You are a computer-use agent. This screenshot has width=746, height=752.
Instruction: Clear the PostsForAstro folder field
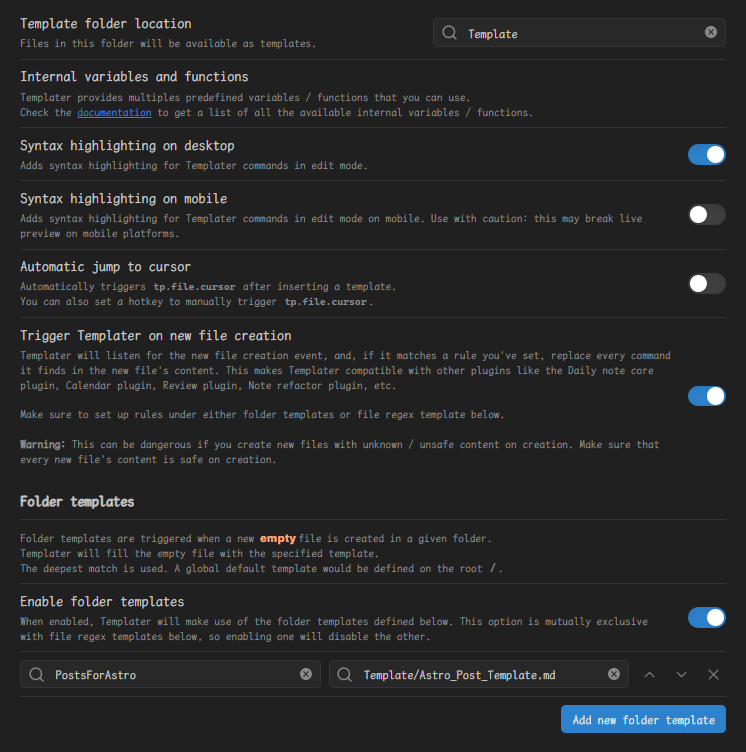tap(306, 675)
